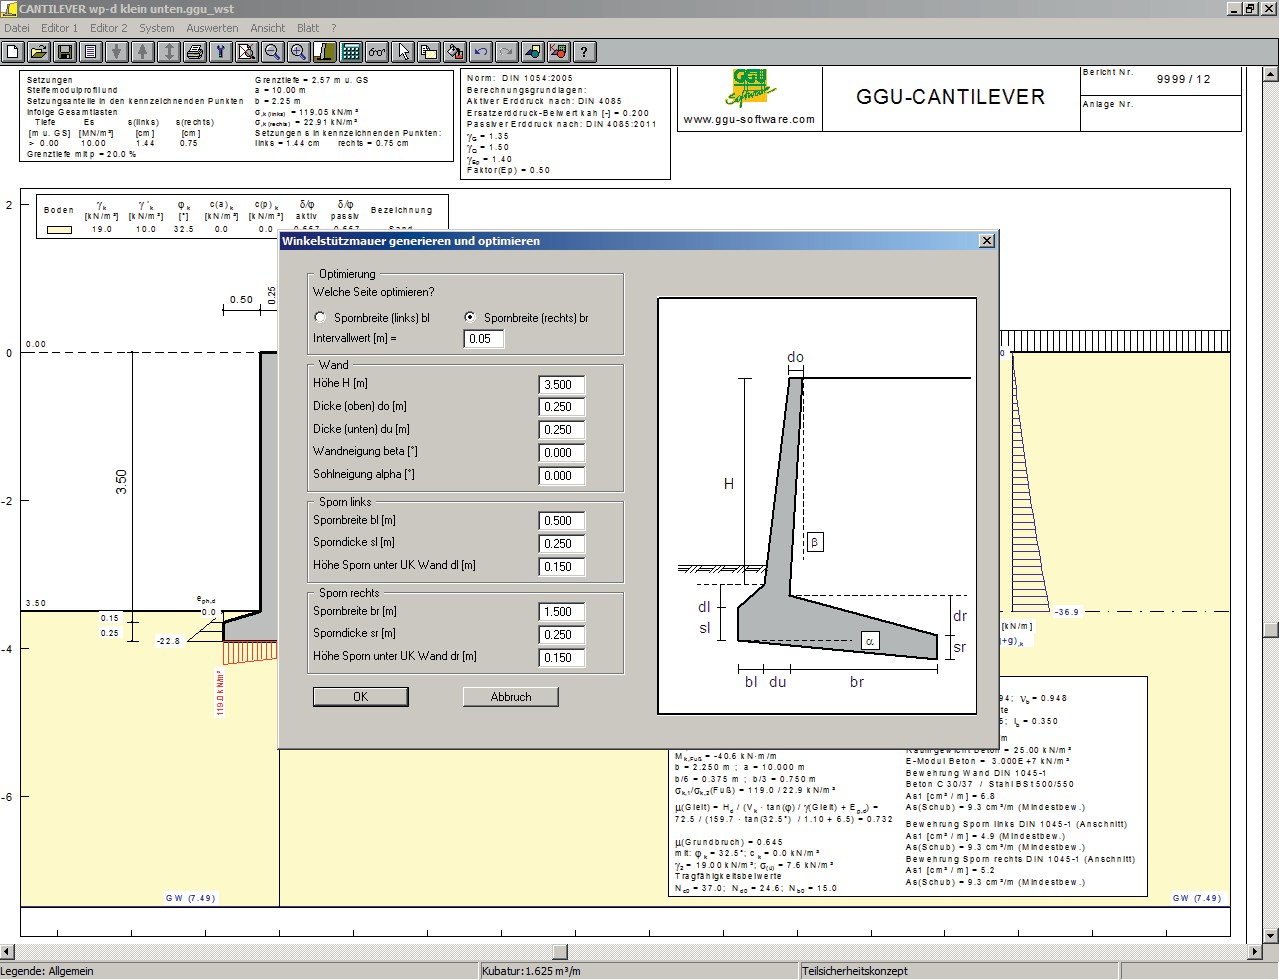Open a file with folder icon
1279x980 pixels.
pyautogui.click(x=39, y=52)
